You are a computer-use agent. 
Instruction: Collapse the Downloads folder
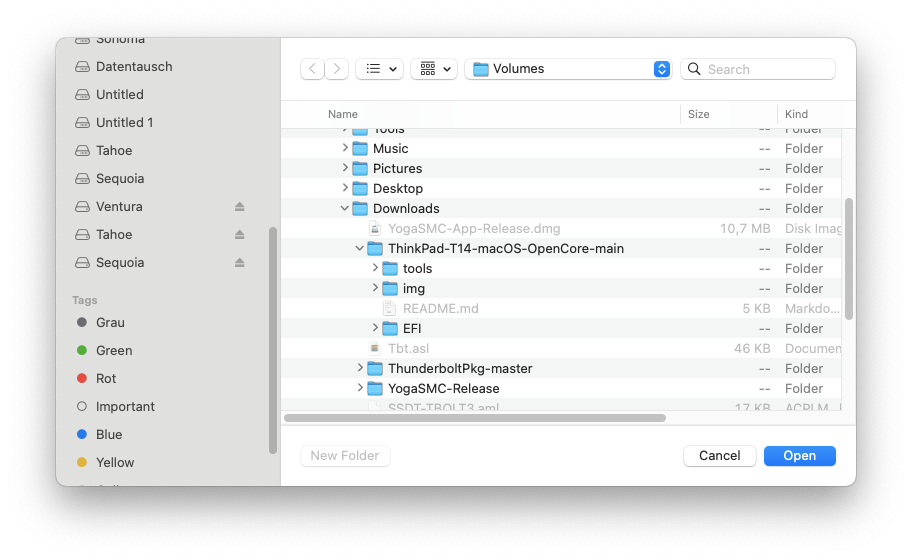(345, 208)
